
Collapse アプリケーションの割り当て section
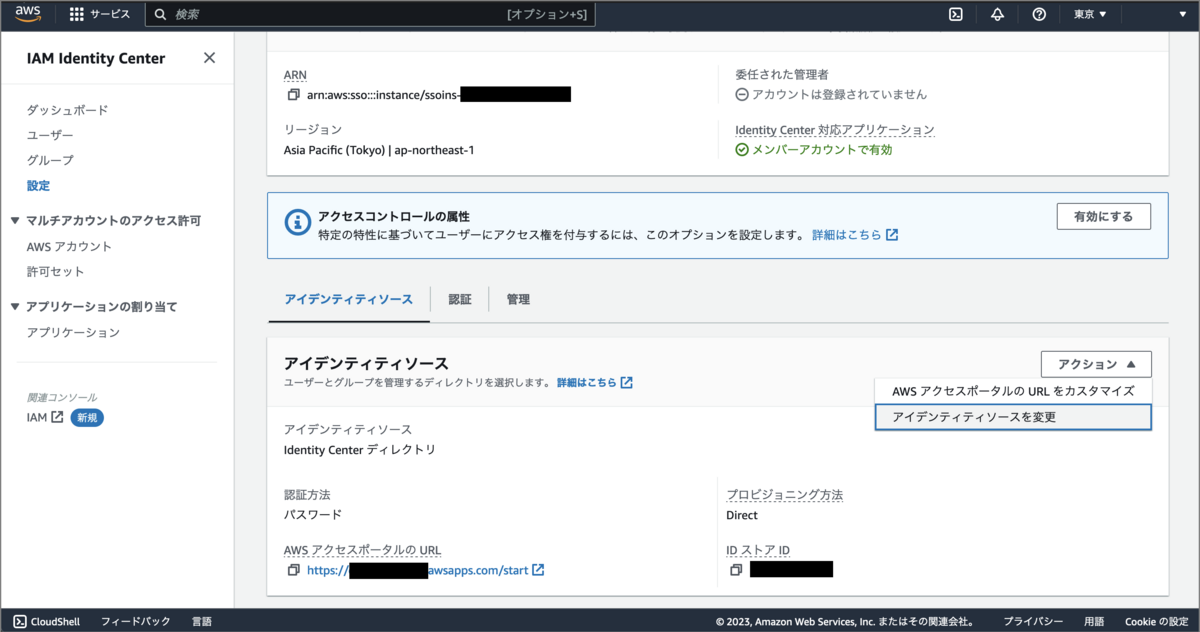coord(15,306)
